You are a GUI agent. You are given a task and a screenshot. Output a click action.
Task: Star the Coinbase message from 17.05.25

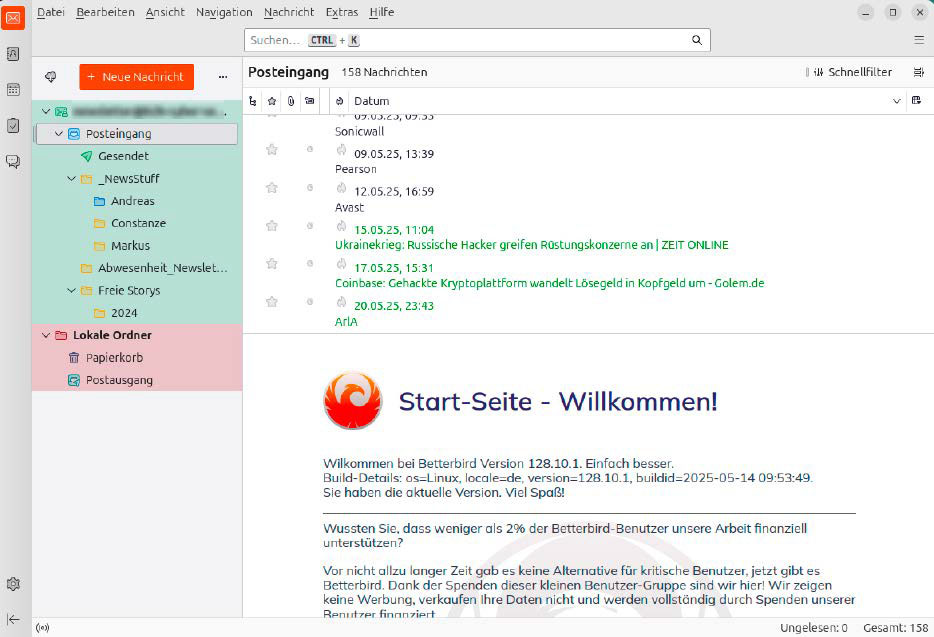pyautogui.click(x=272, y=264)
